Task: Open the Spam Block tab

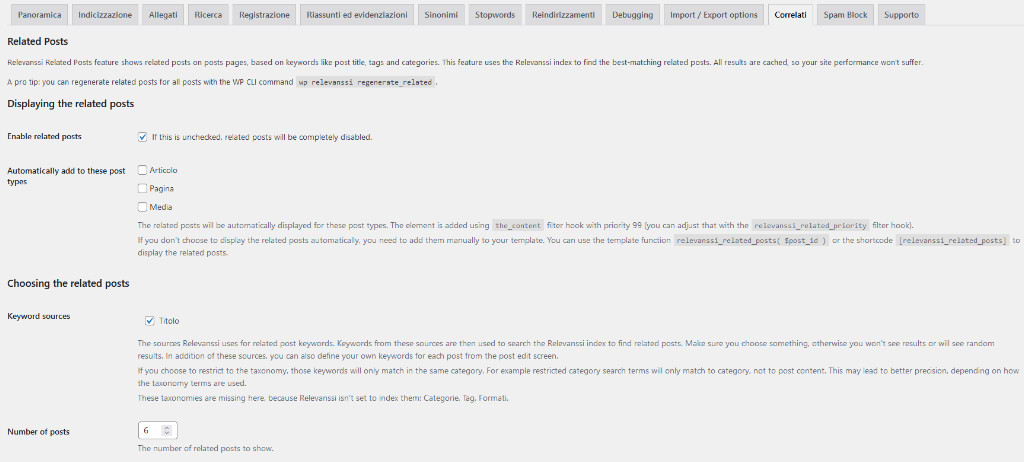Action: (x=845, y=14)
